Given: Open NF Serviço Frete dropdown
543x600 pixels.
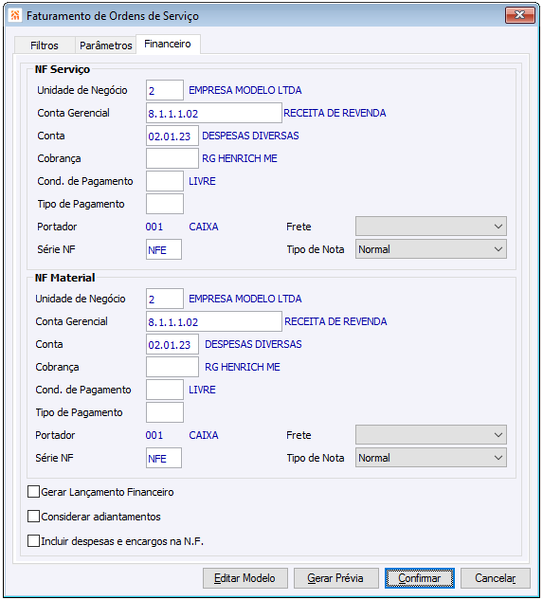Looking at the screenshot, I should pos(431,226).
